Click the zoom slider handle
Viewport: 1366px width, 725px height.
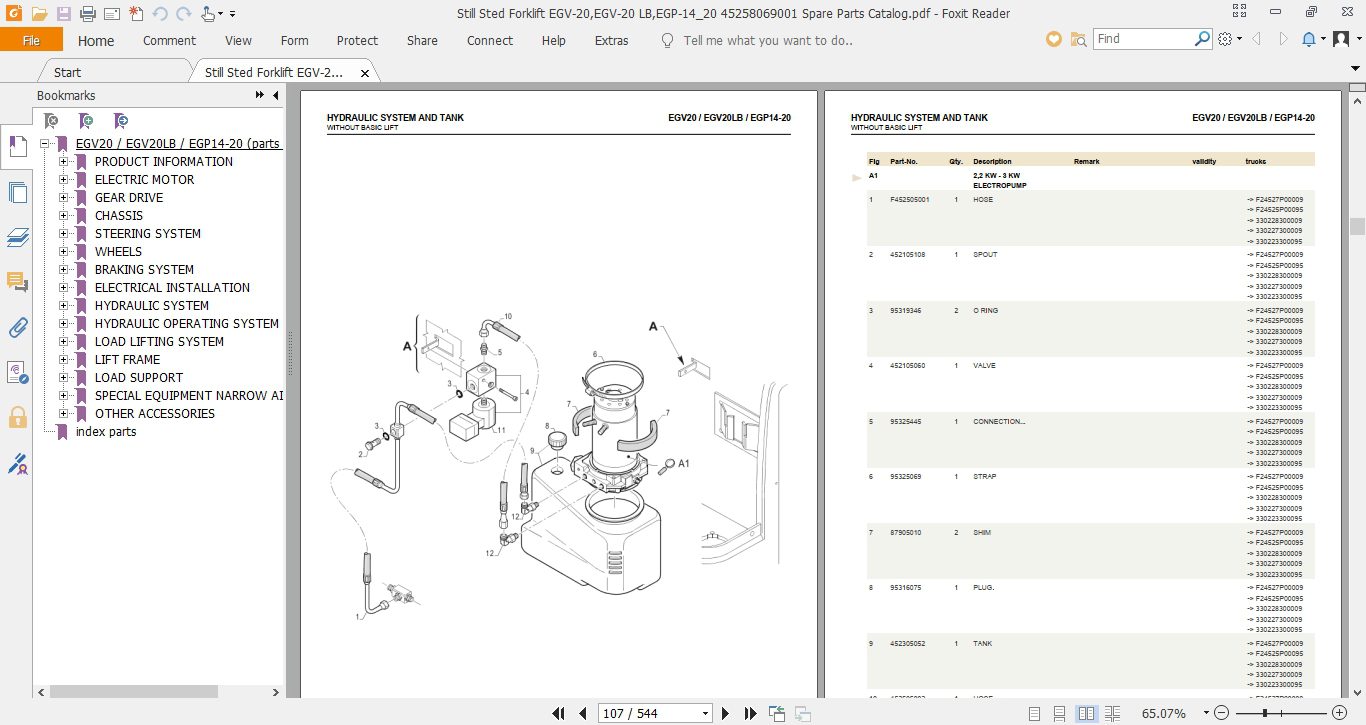click(x=1266, y=714)
